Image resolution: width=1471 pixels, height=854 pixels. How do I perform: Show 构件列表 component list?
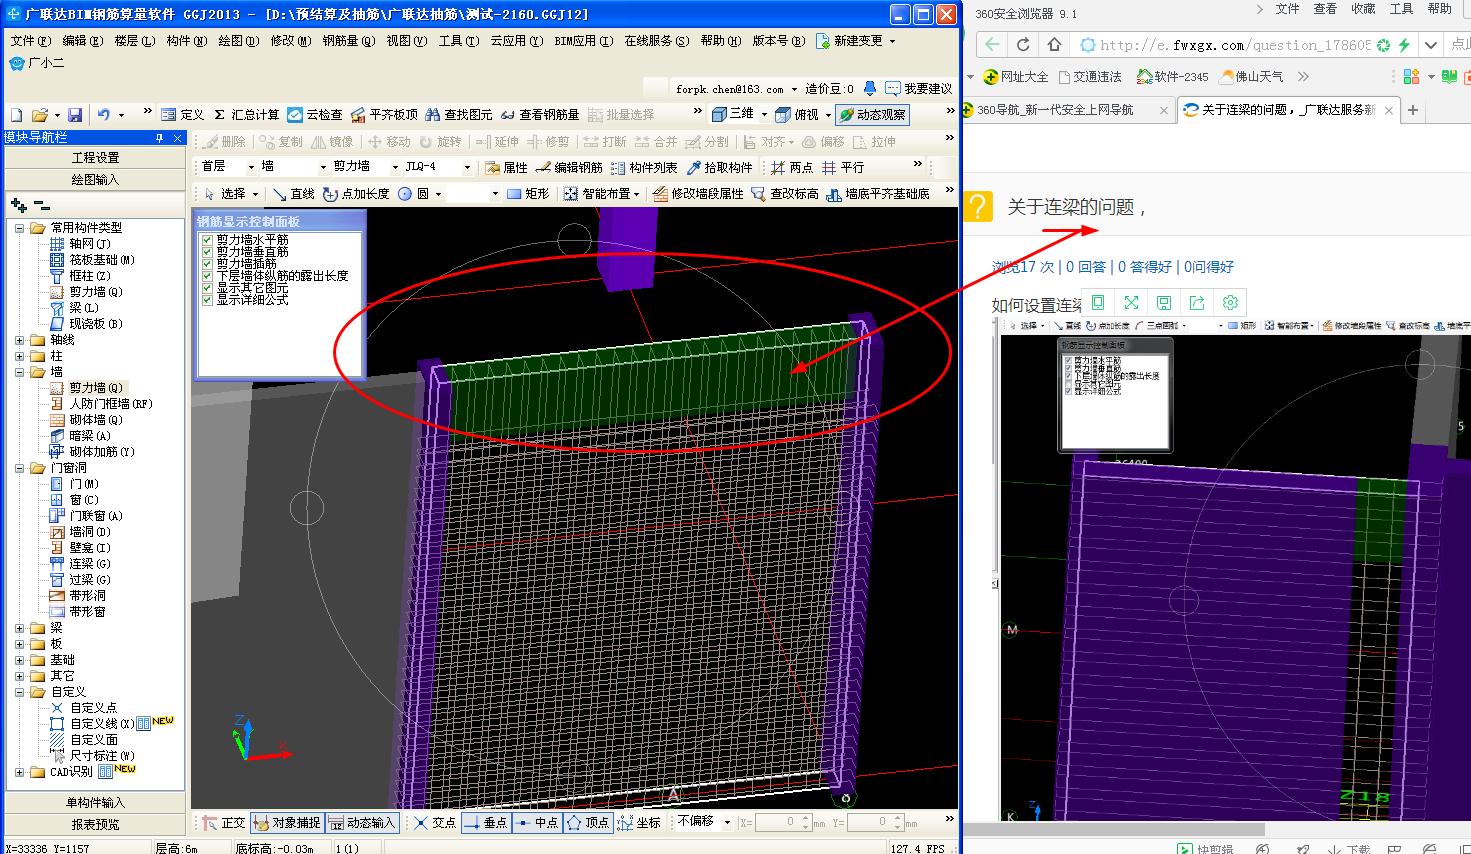644,167
